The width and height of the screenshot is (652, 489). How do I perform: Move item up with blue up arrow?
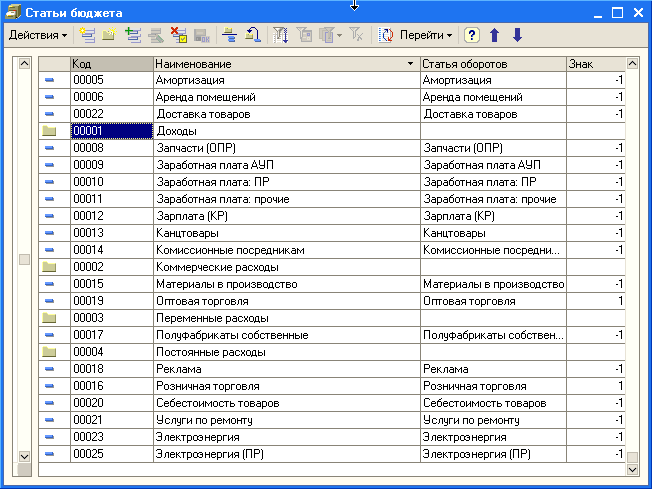click(x=495, y=35)
